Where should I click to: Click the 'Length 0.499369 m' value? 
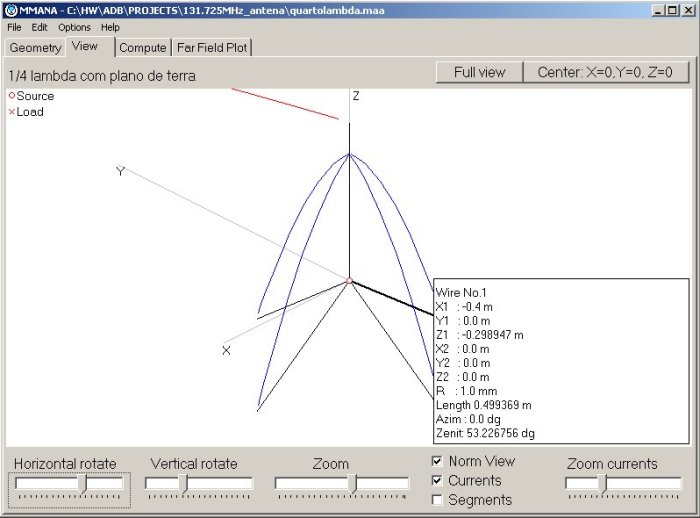[483, 405]
